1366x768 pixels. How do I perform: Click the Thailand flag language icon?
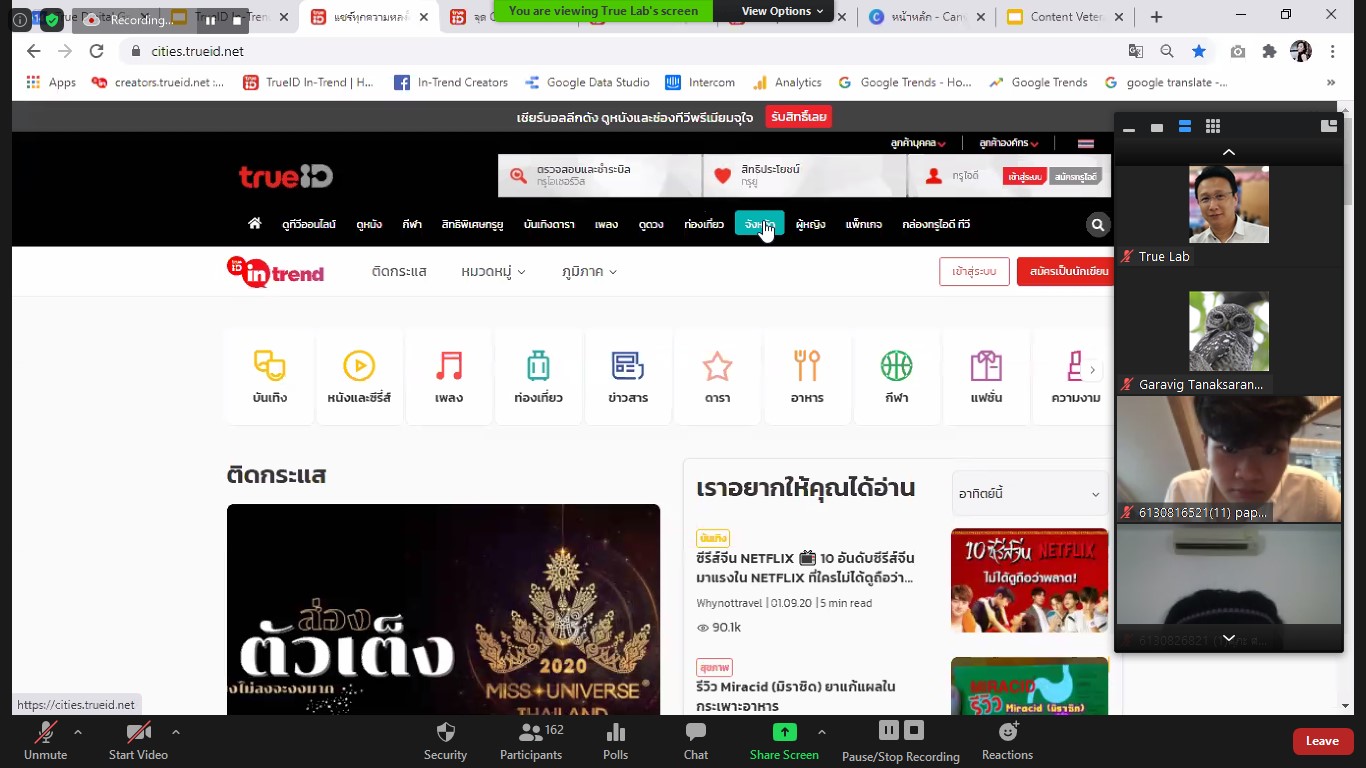pyautogui.click(x=1085, y=144)
